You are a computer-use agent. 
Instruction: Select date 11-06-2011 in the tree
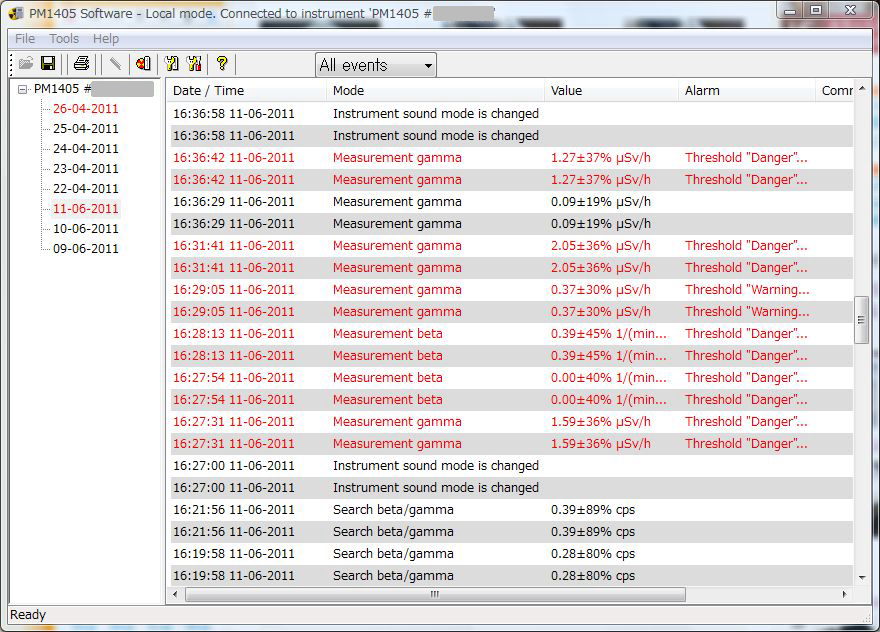86,209
